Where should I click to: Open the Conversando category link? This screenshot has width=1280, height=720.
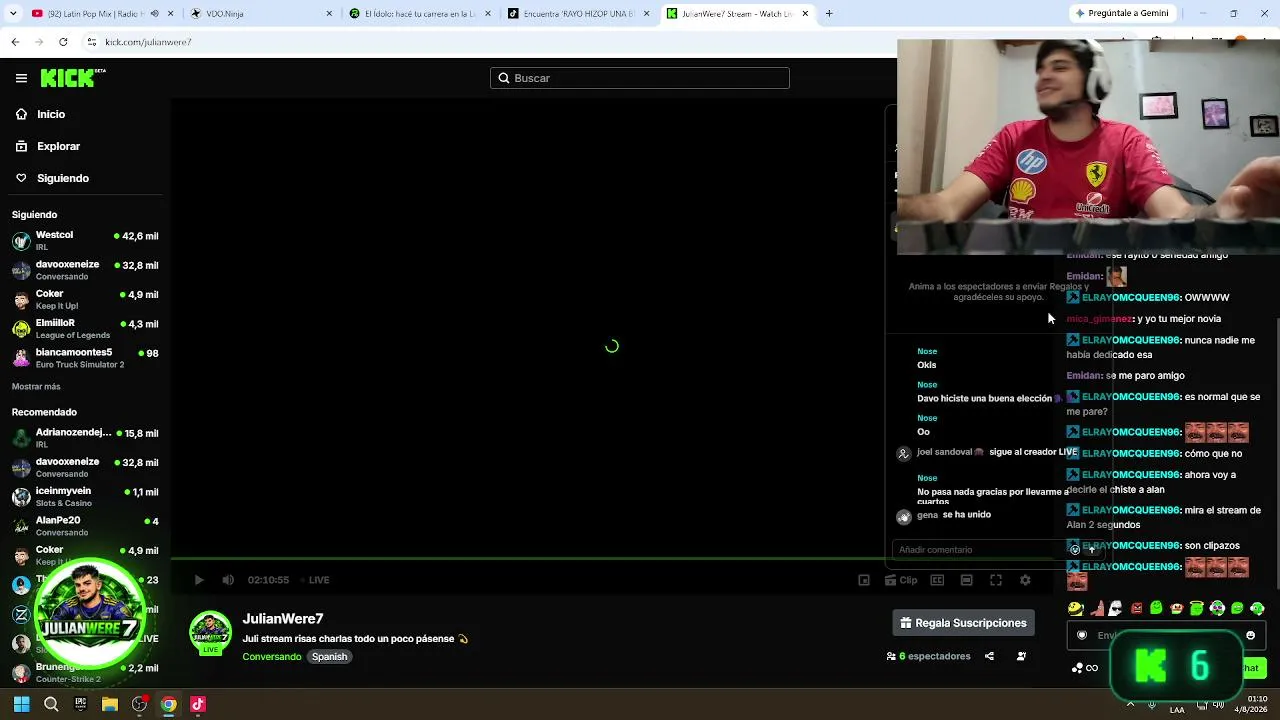pos(271,657)
